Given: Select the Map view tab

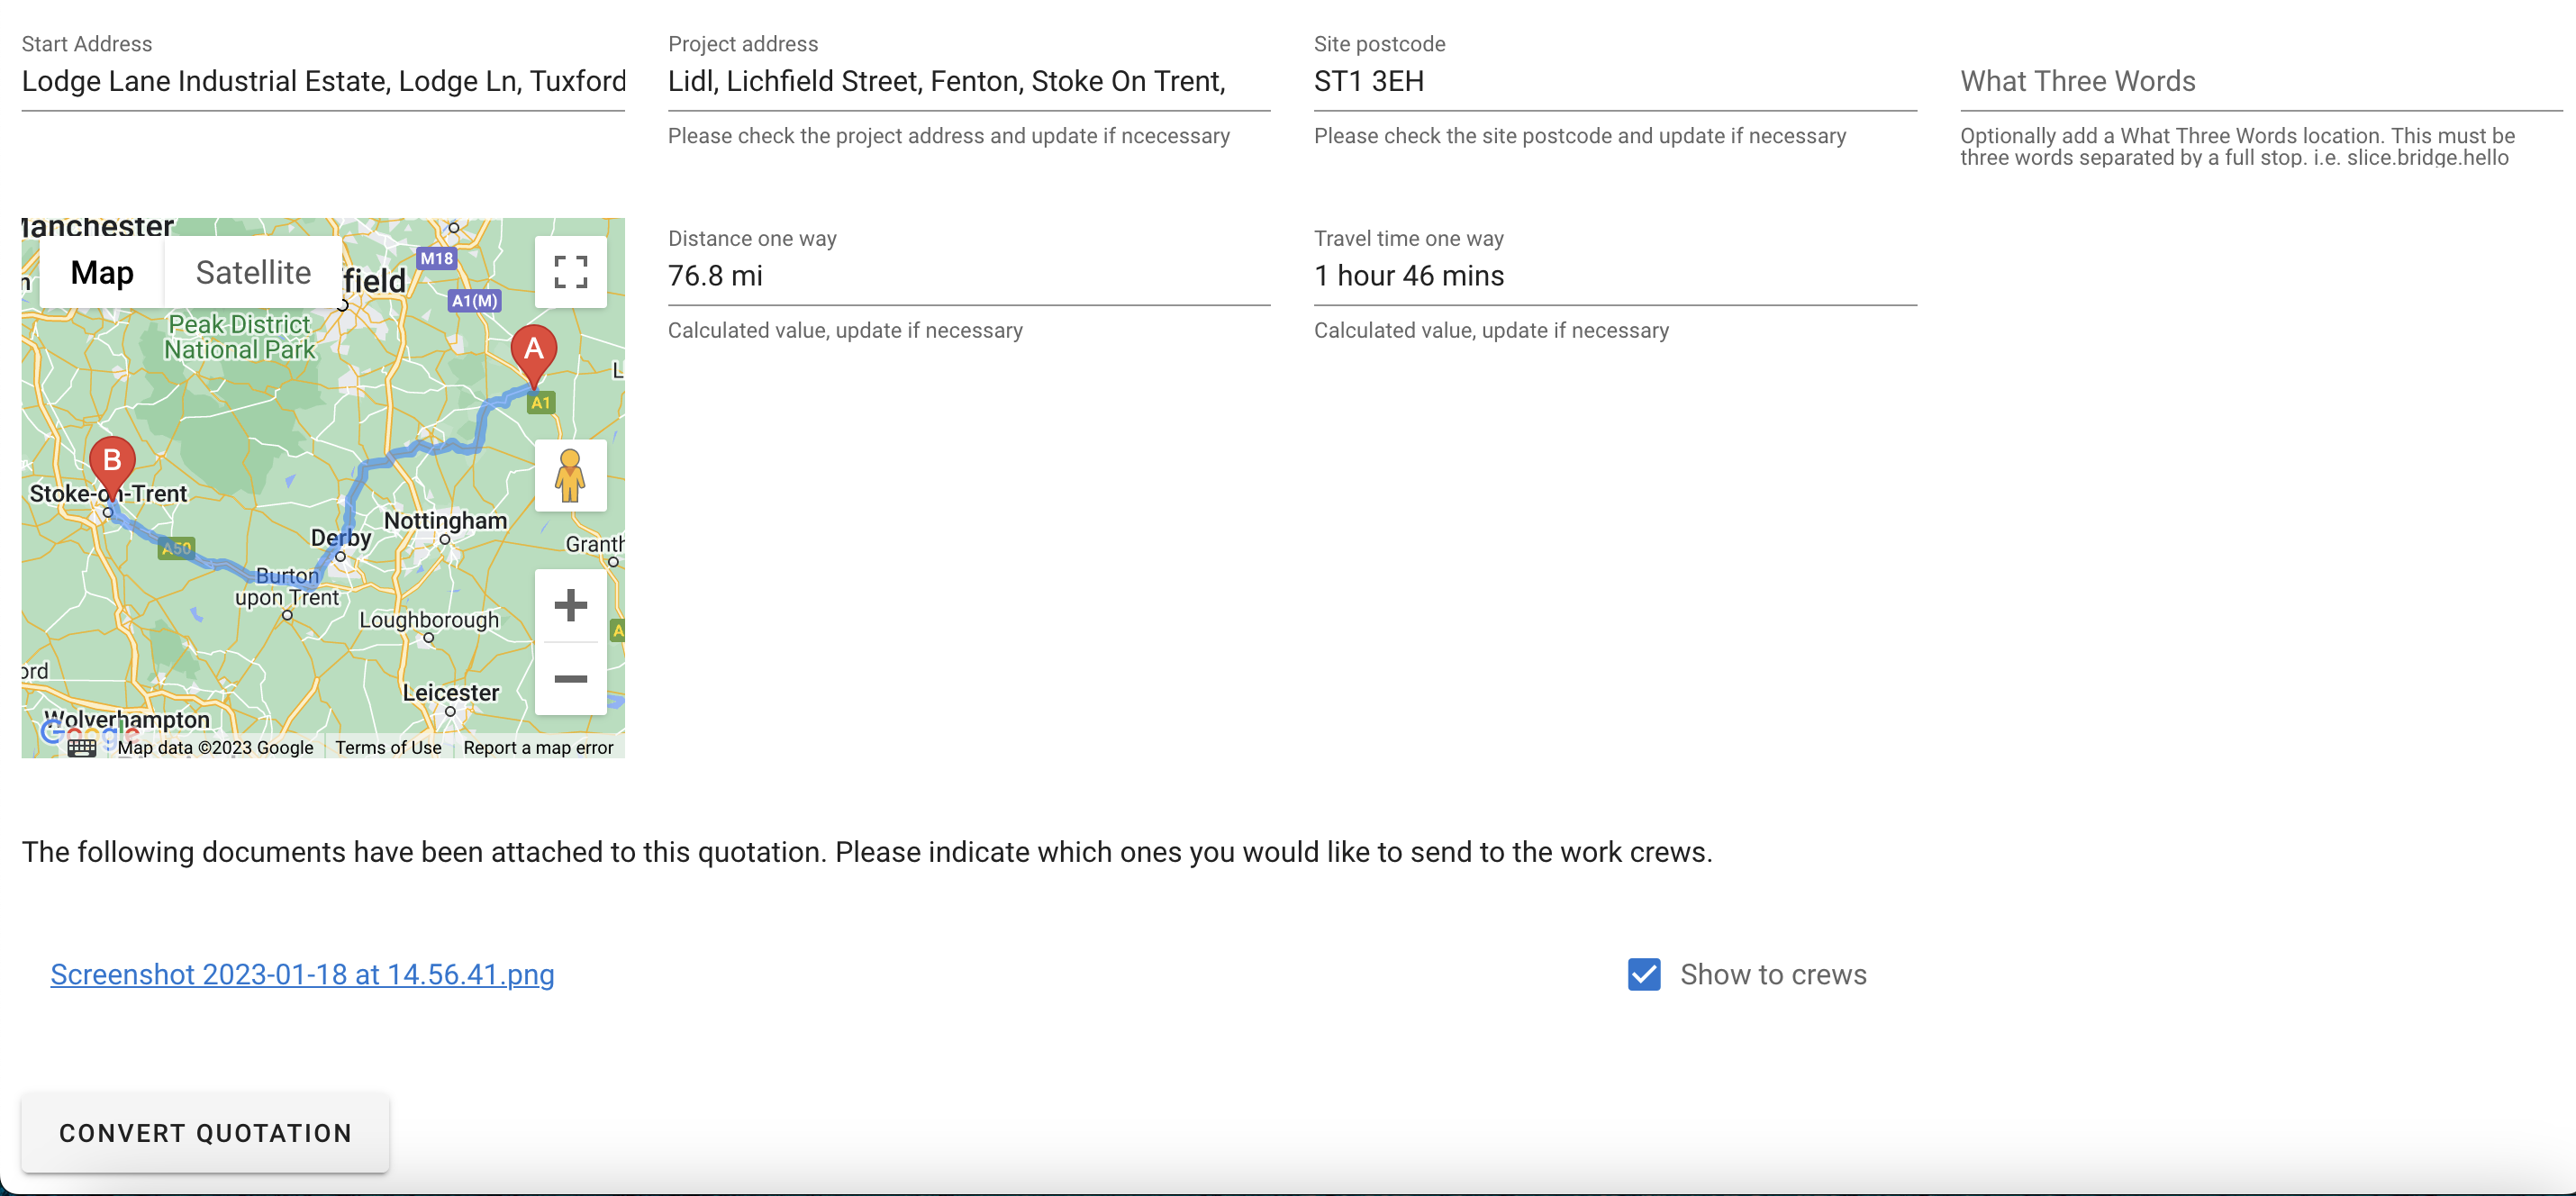Looking at the screenshot, I should tap(102, 272).
